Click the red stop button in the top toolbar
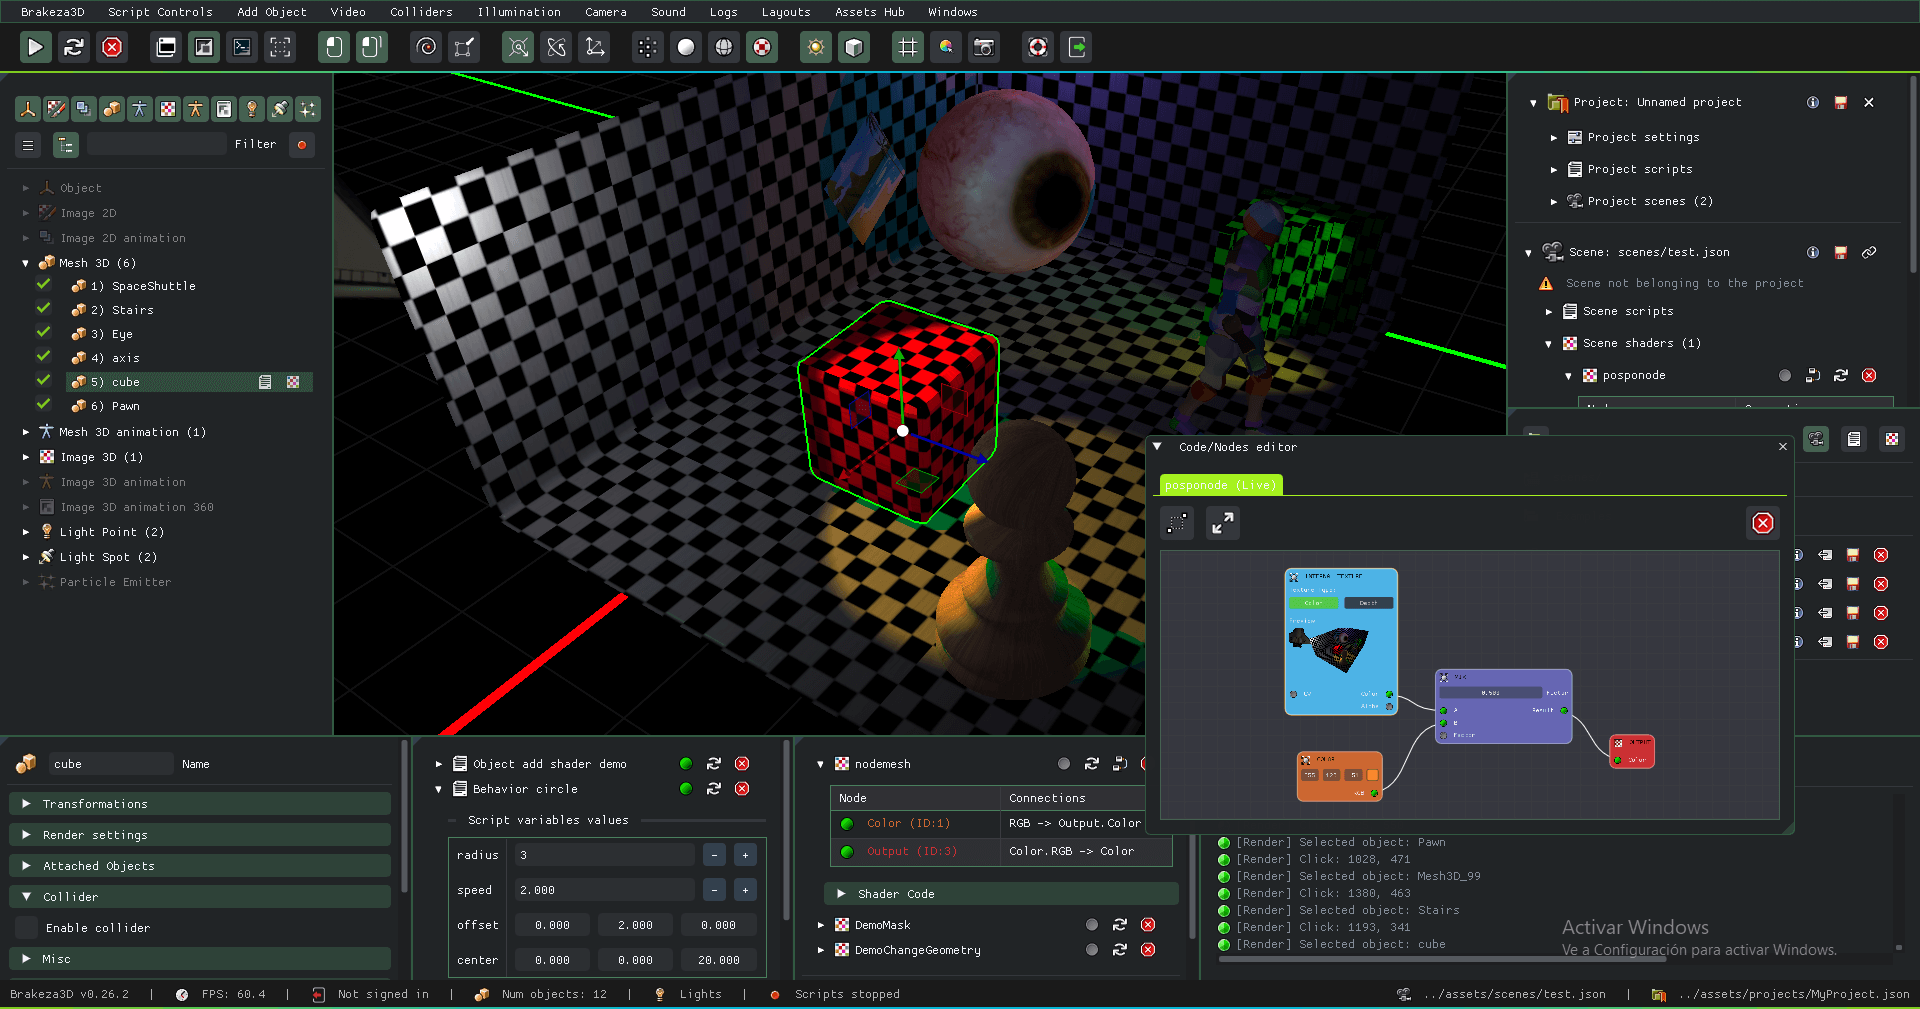 pyautogui.click(x=112, y=47)
